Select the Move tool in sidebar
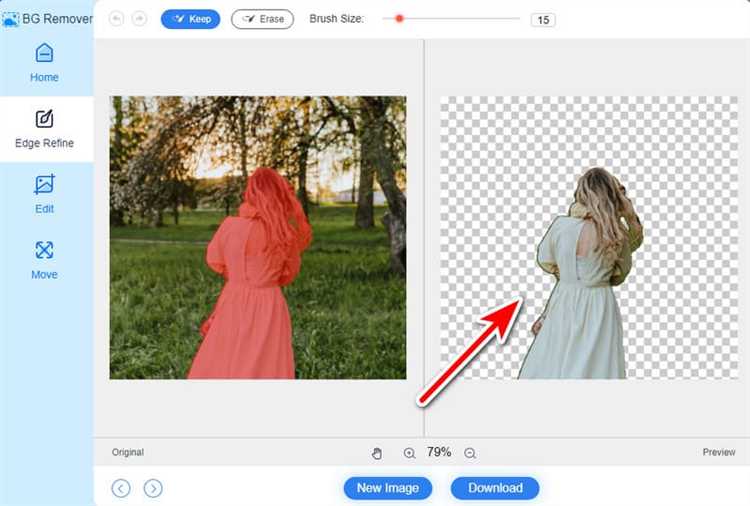750x506 pixels. [x=44, y=260]
